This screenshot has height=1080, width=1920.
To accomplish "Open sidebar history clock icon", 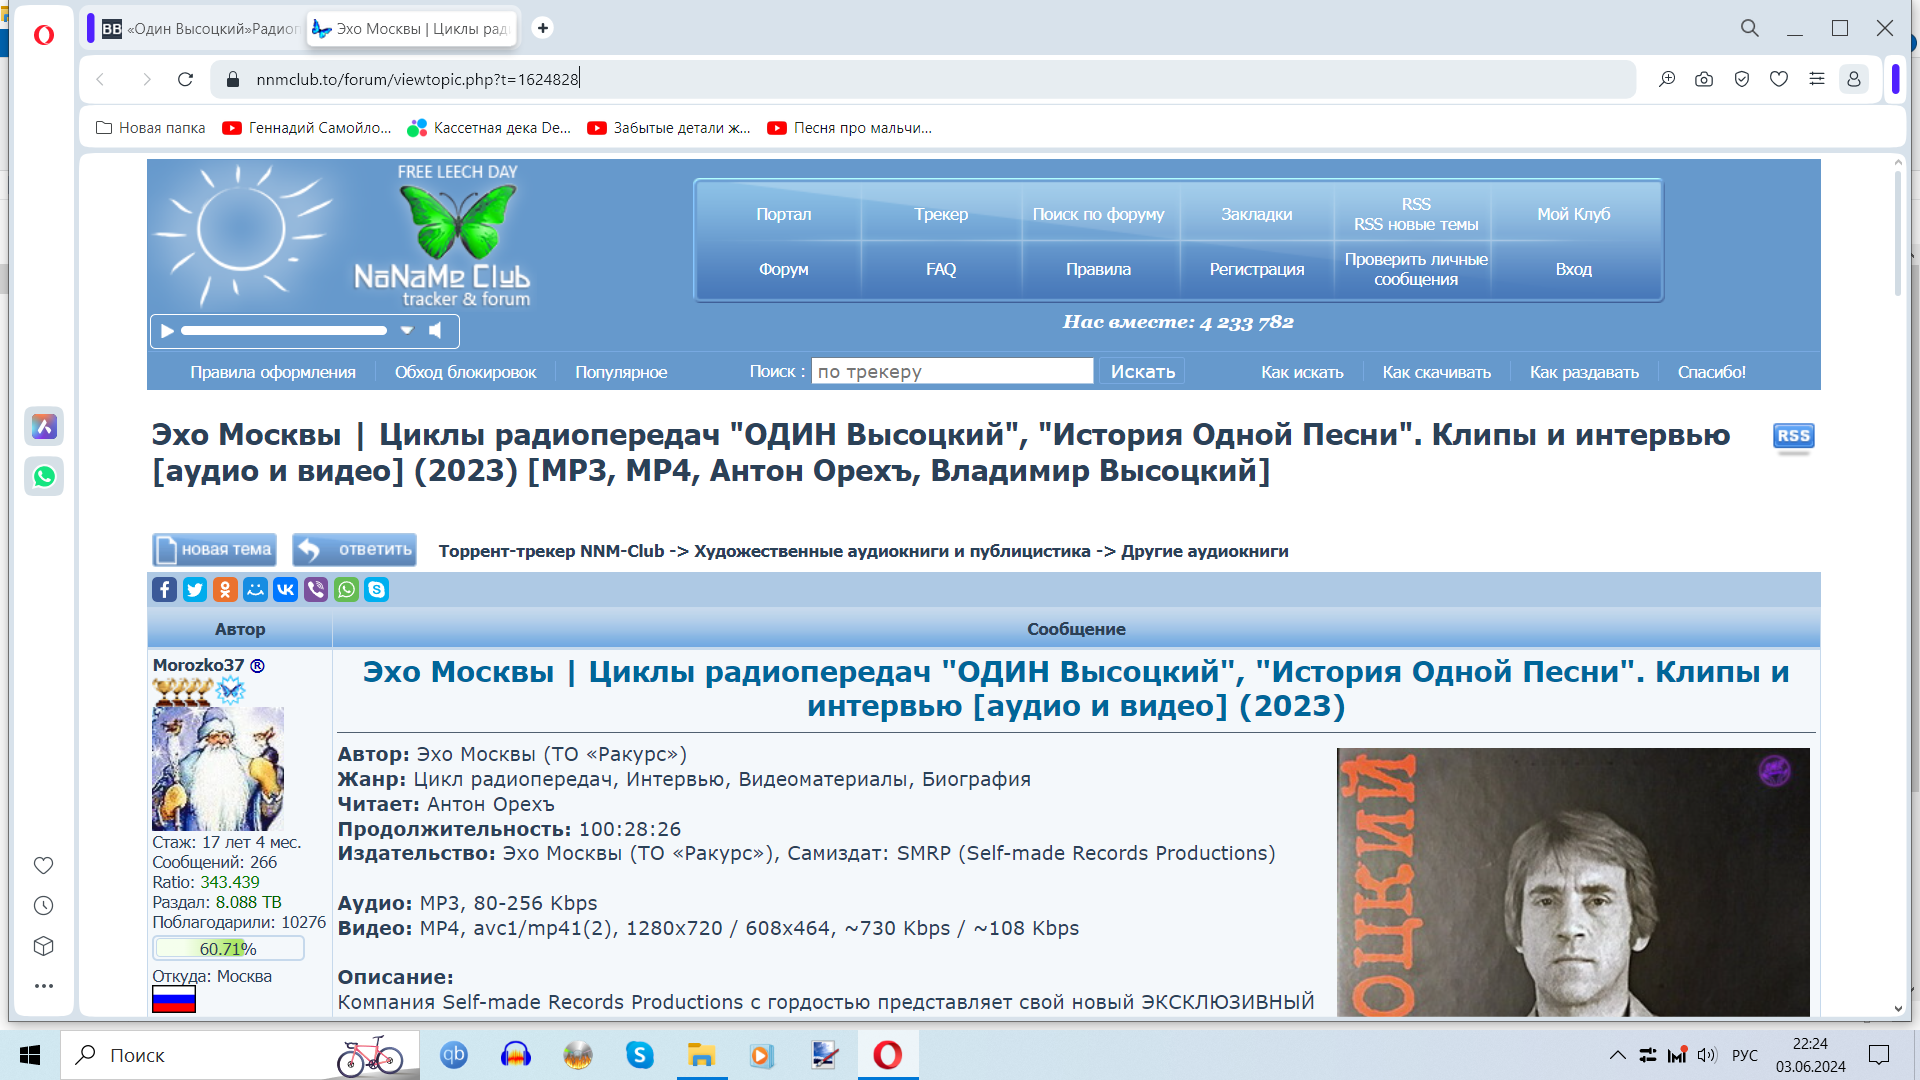I will [x=44, y=906].
